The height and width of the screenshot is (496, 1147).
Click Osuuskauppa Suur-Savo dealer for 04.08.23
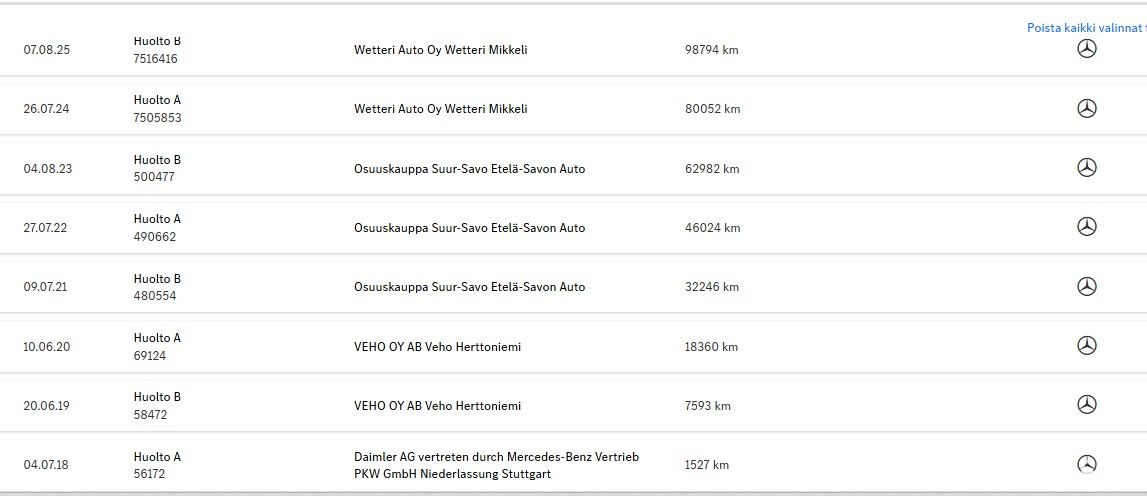coord(469,169)
